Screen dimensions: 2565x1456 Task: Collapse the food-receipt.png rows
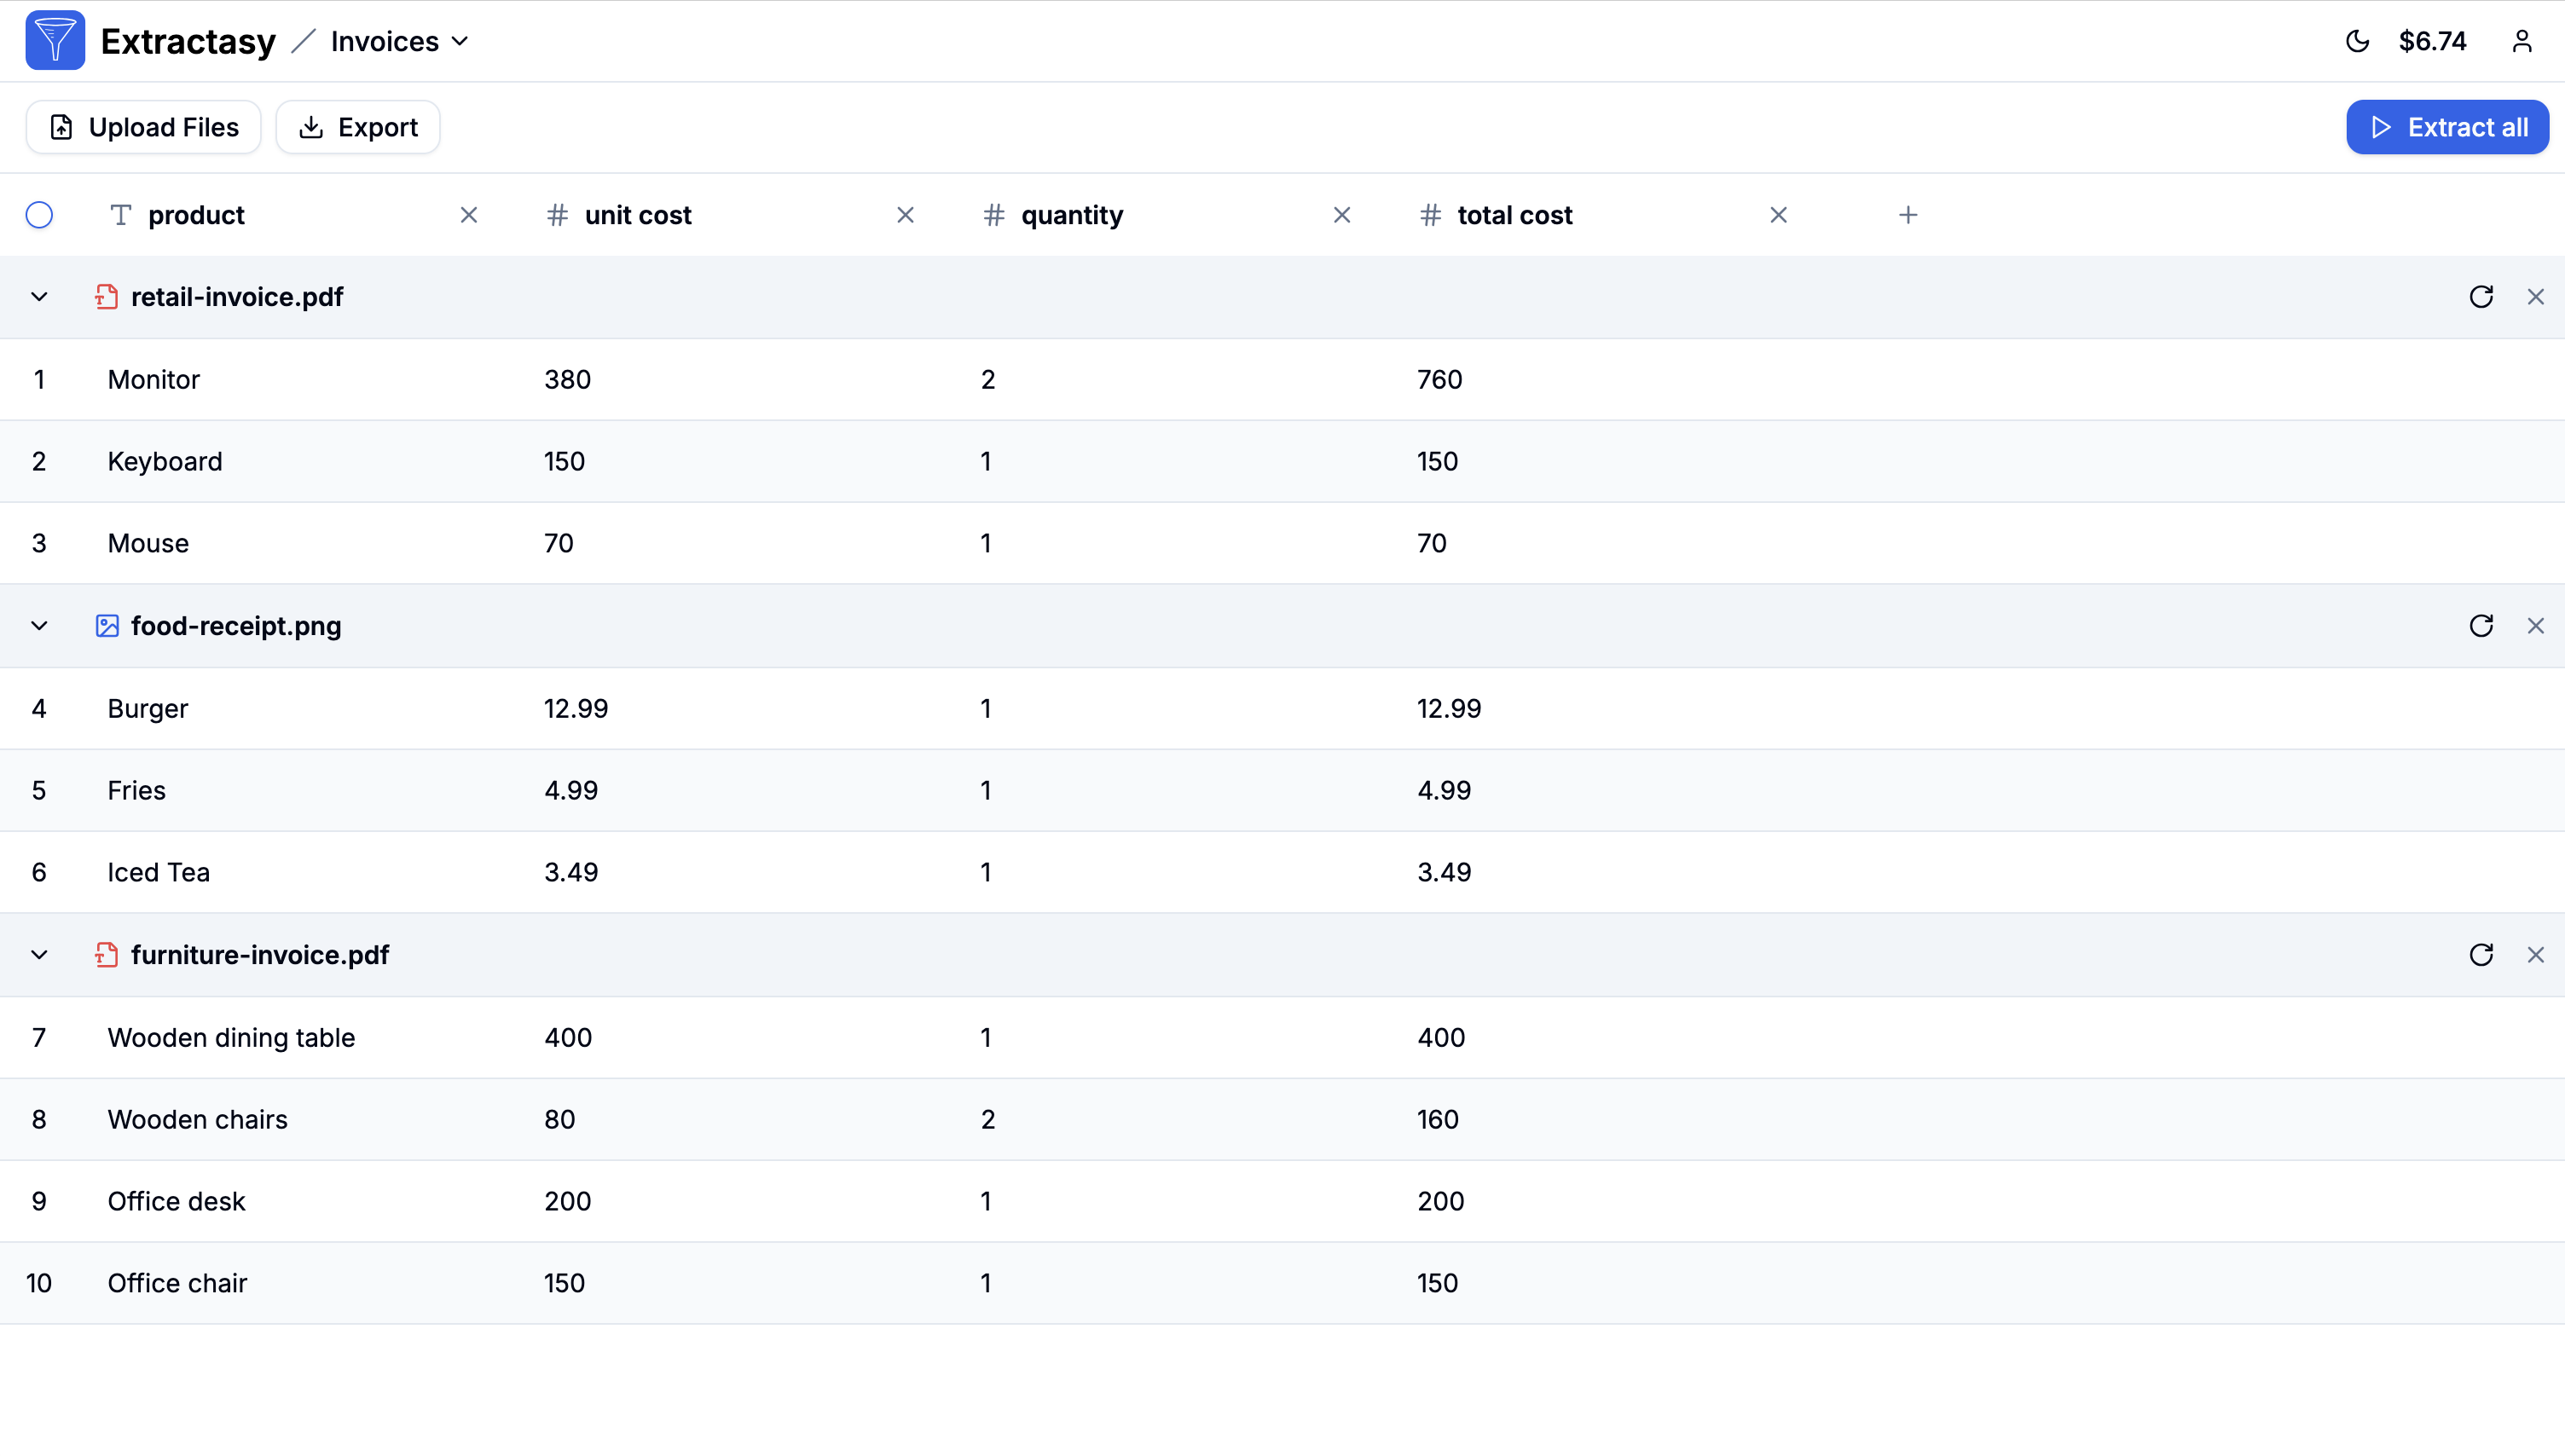pos(39,626)
